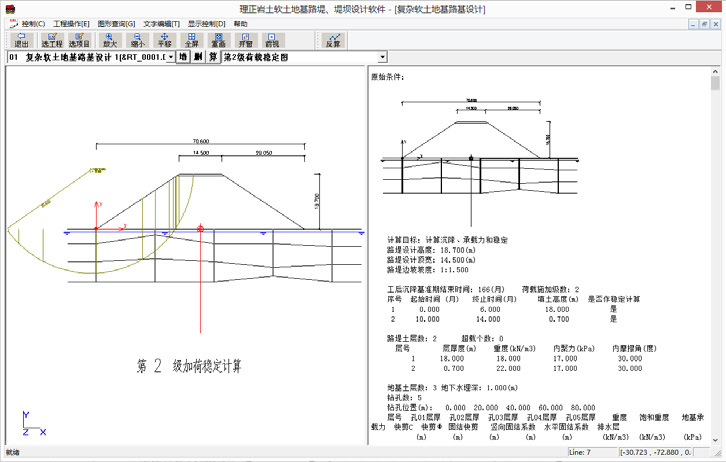Screen dimensions: 726x462
Task: Click the red circle marker on the cross-section drawing
Action: pos(201,229)
